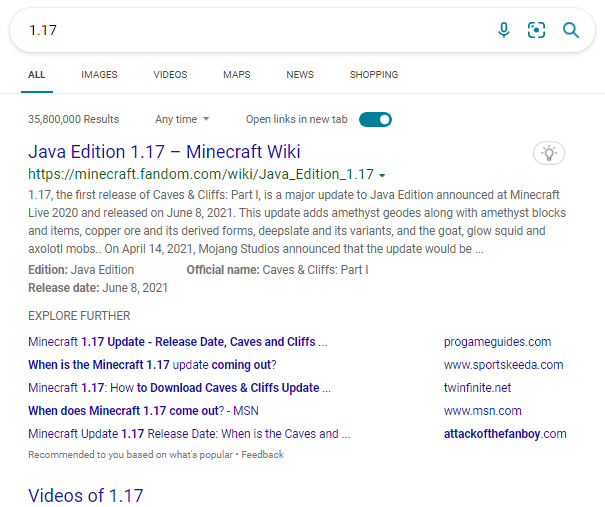
Task: Select the 35,800,000 Results count text
Action: pyautogui.click(x=73, y=119)
